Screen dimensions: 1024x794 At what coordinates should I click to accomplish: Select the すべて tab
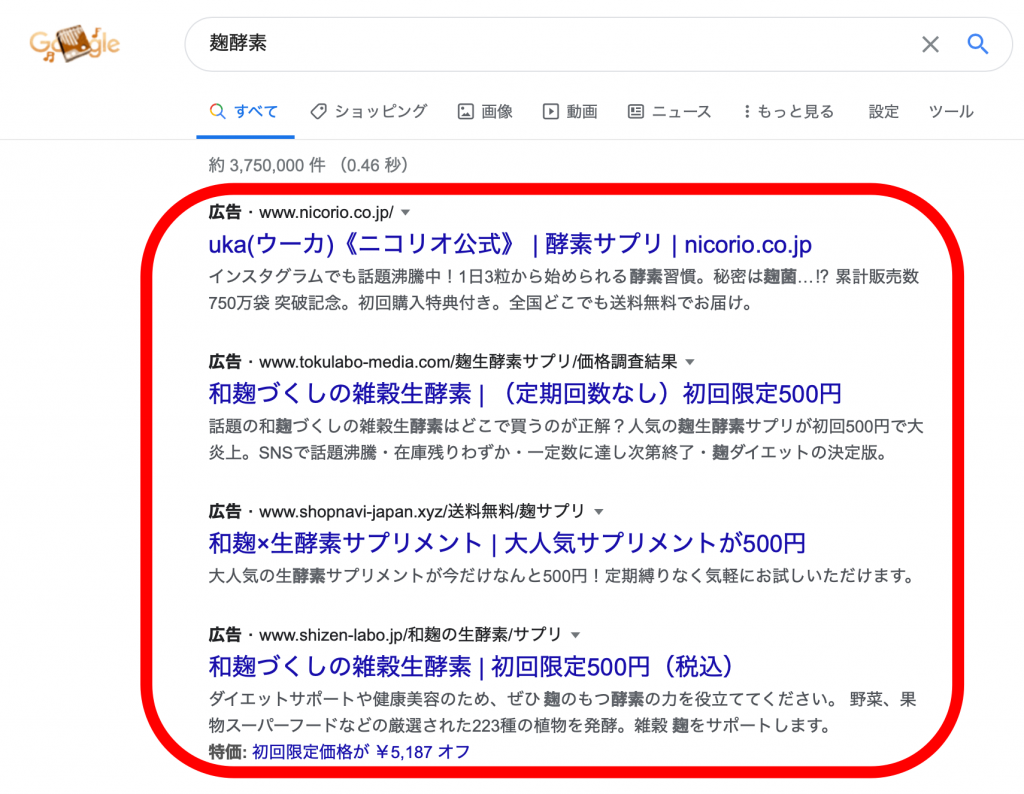[244, 112]
